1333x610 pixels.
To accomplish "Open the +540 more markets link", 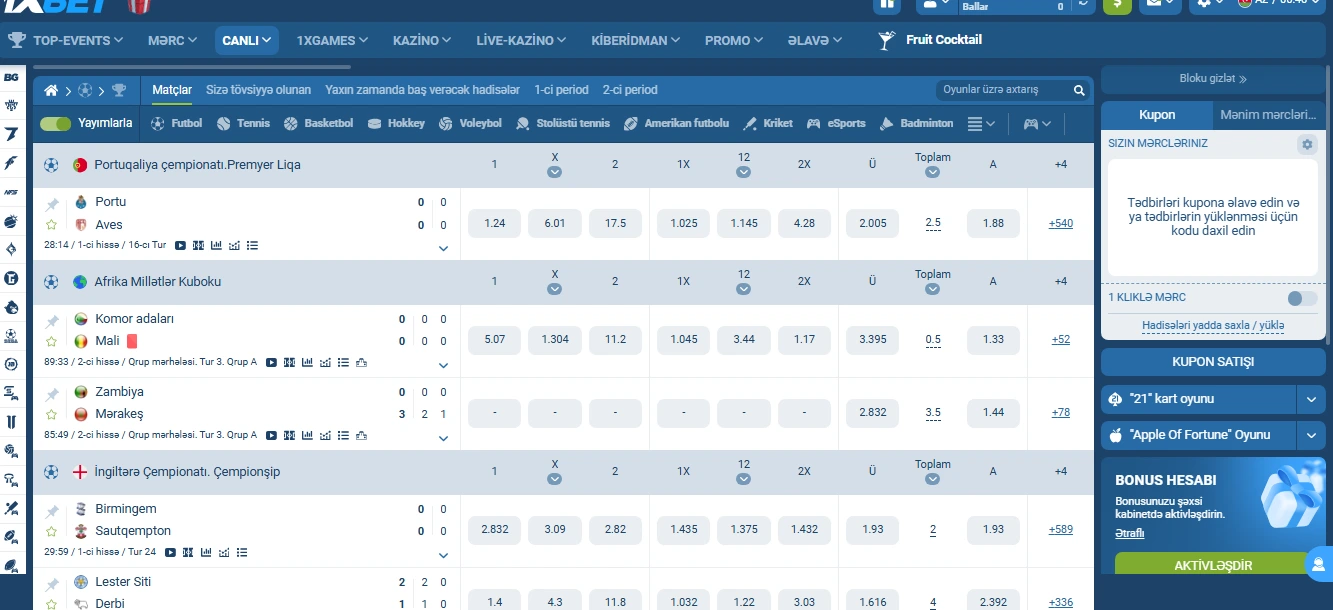I will click(x=1060, y=223).
